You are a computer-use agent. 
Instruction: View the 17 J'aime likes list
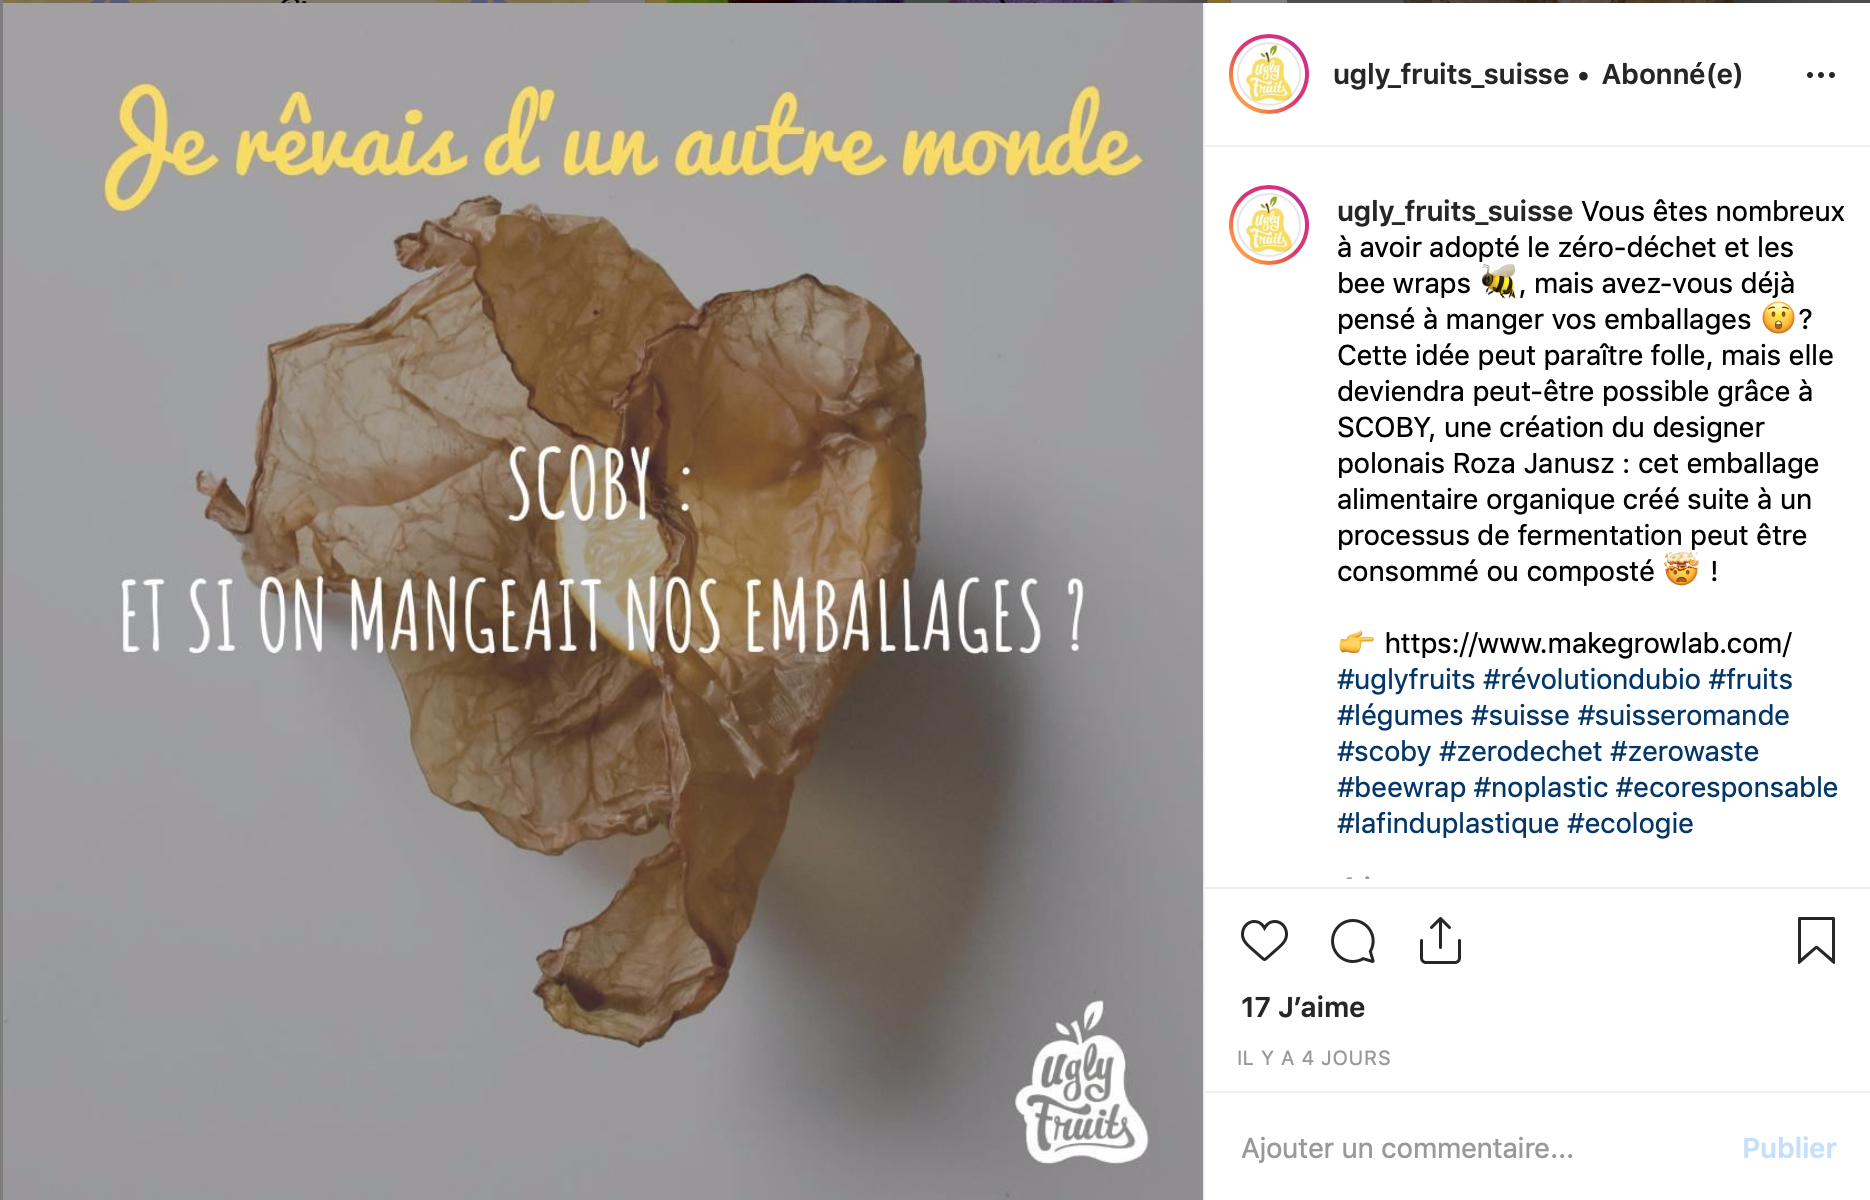click(x=1303, y=1007)
